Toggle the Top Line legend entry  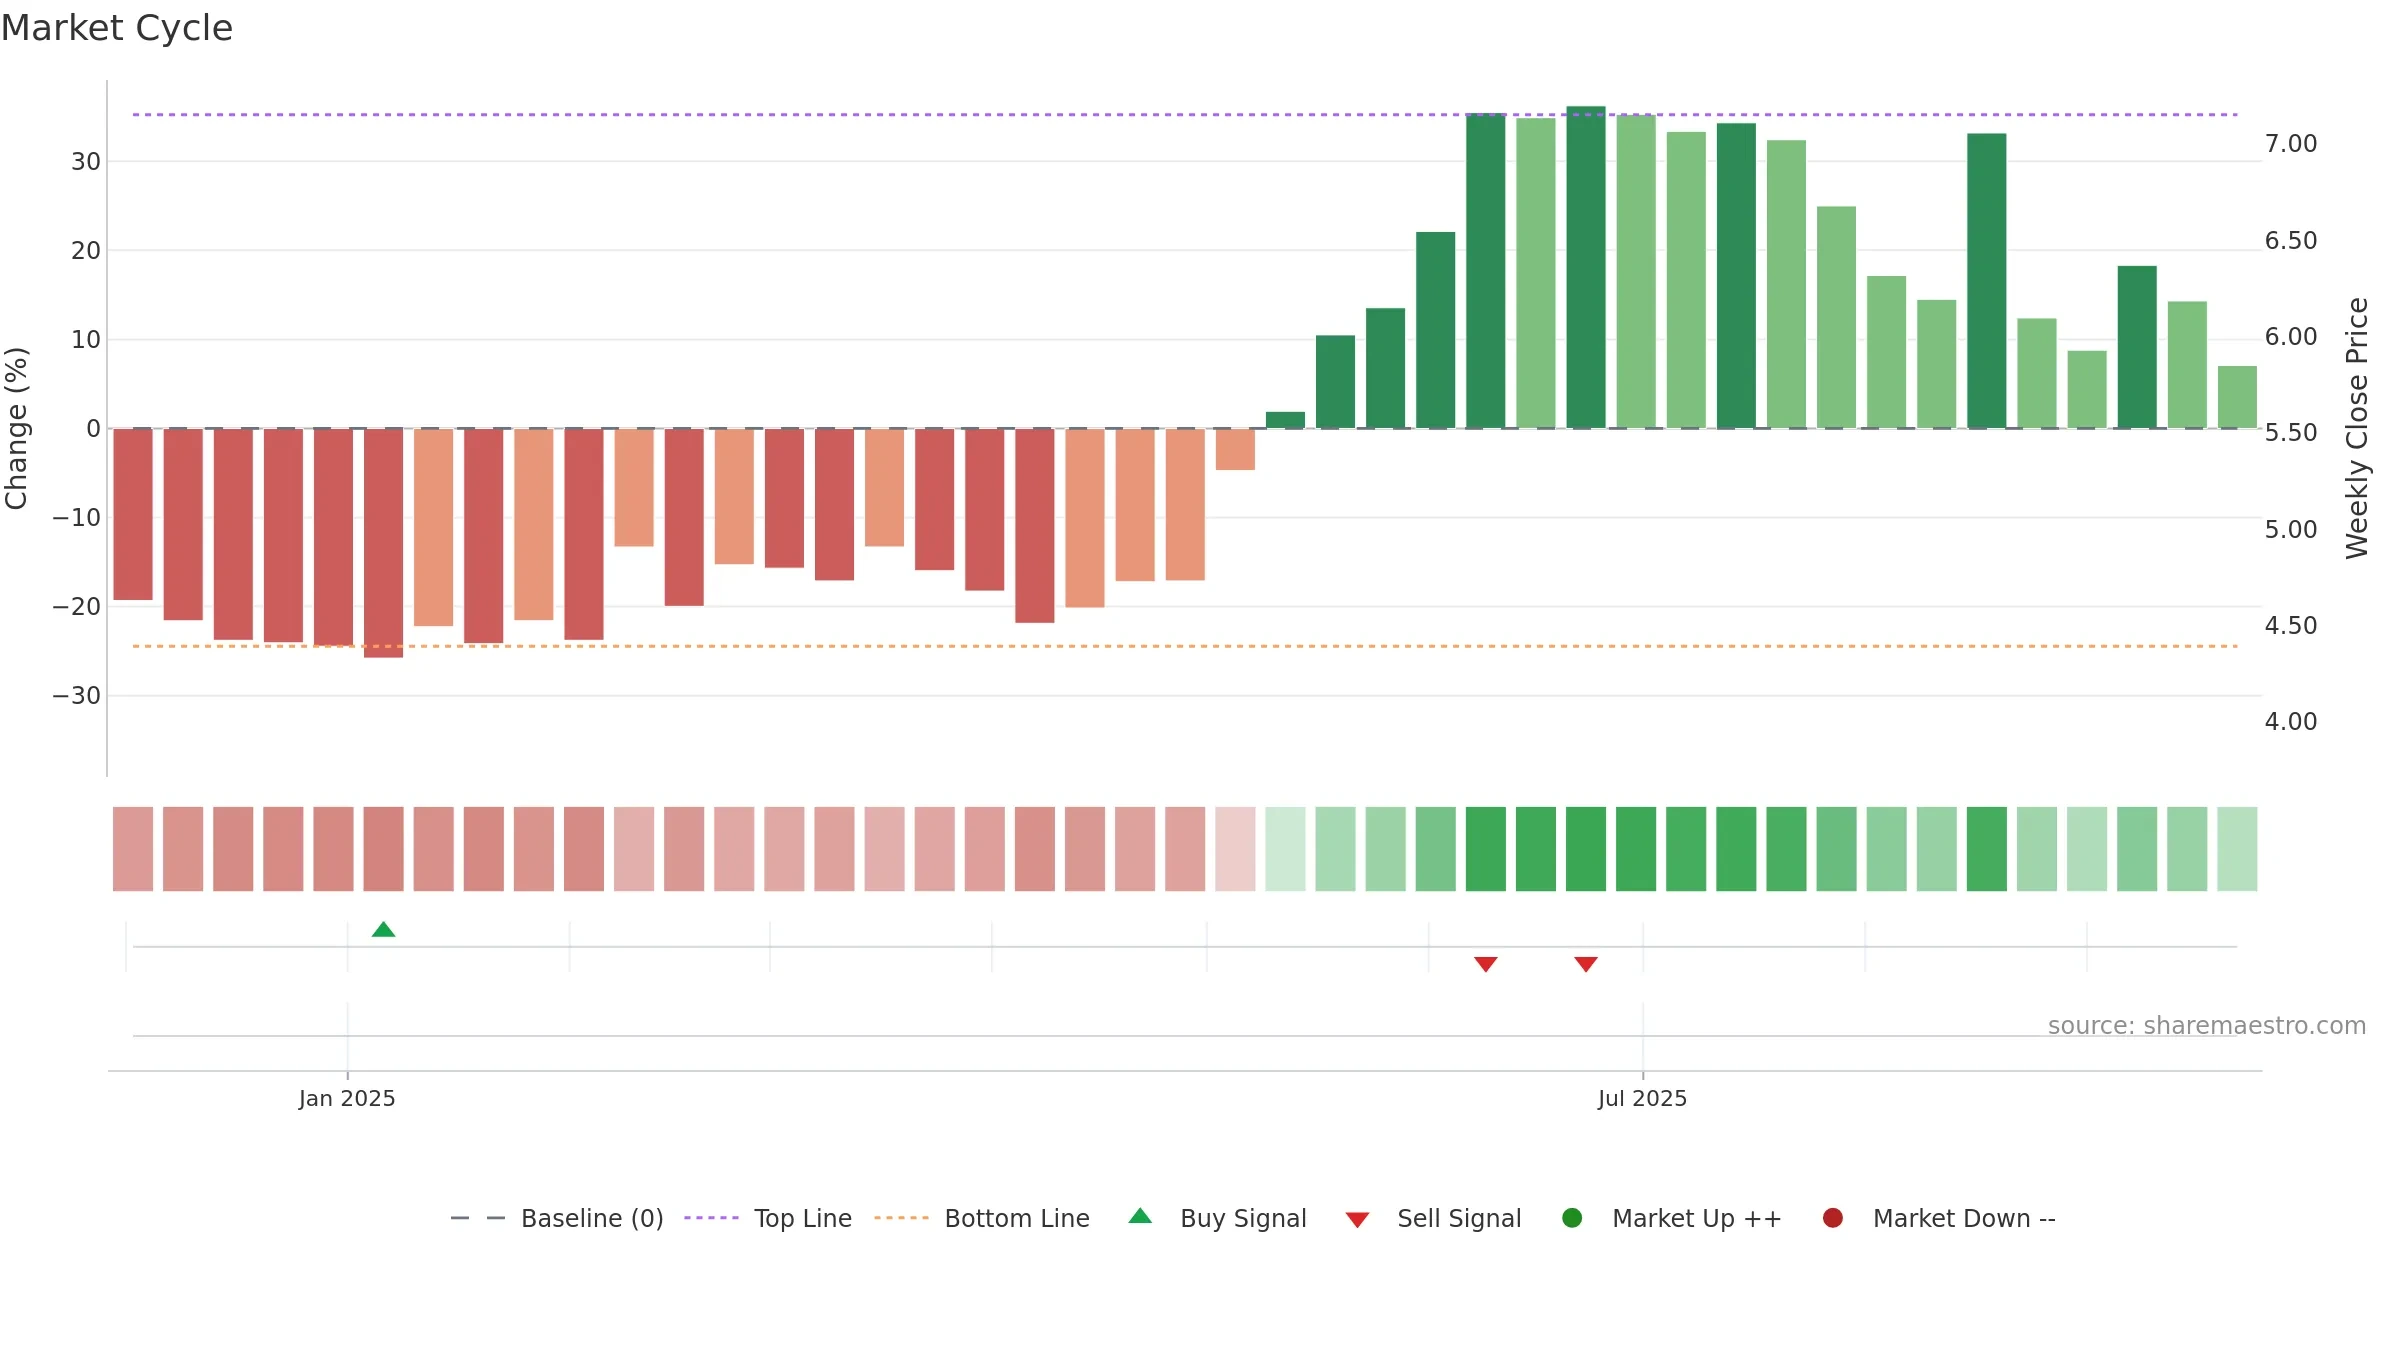(x=768, y=1218)
